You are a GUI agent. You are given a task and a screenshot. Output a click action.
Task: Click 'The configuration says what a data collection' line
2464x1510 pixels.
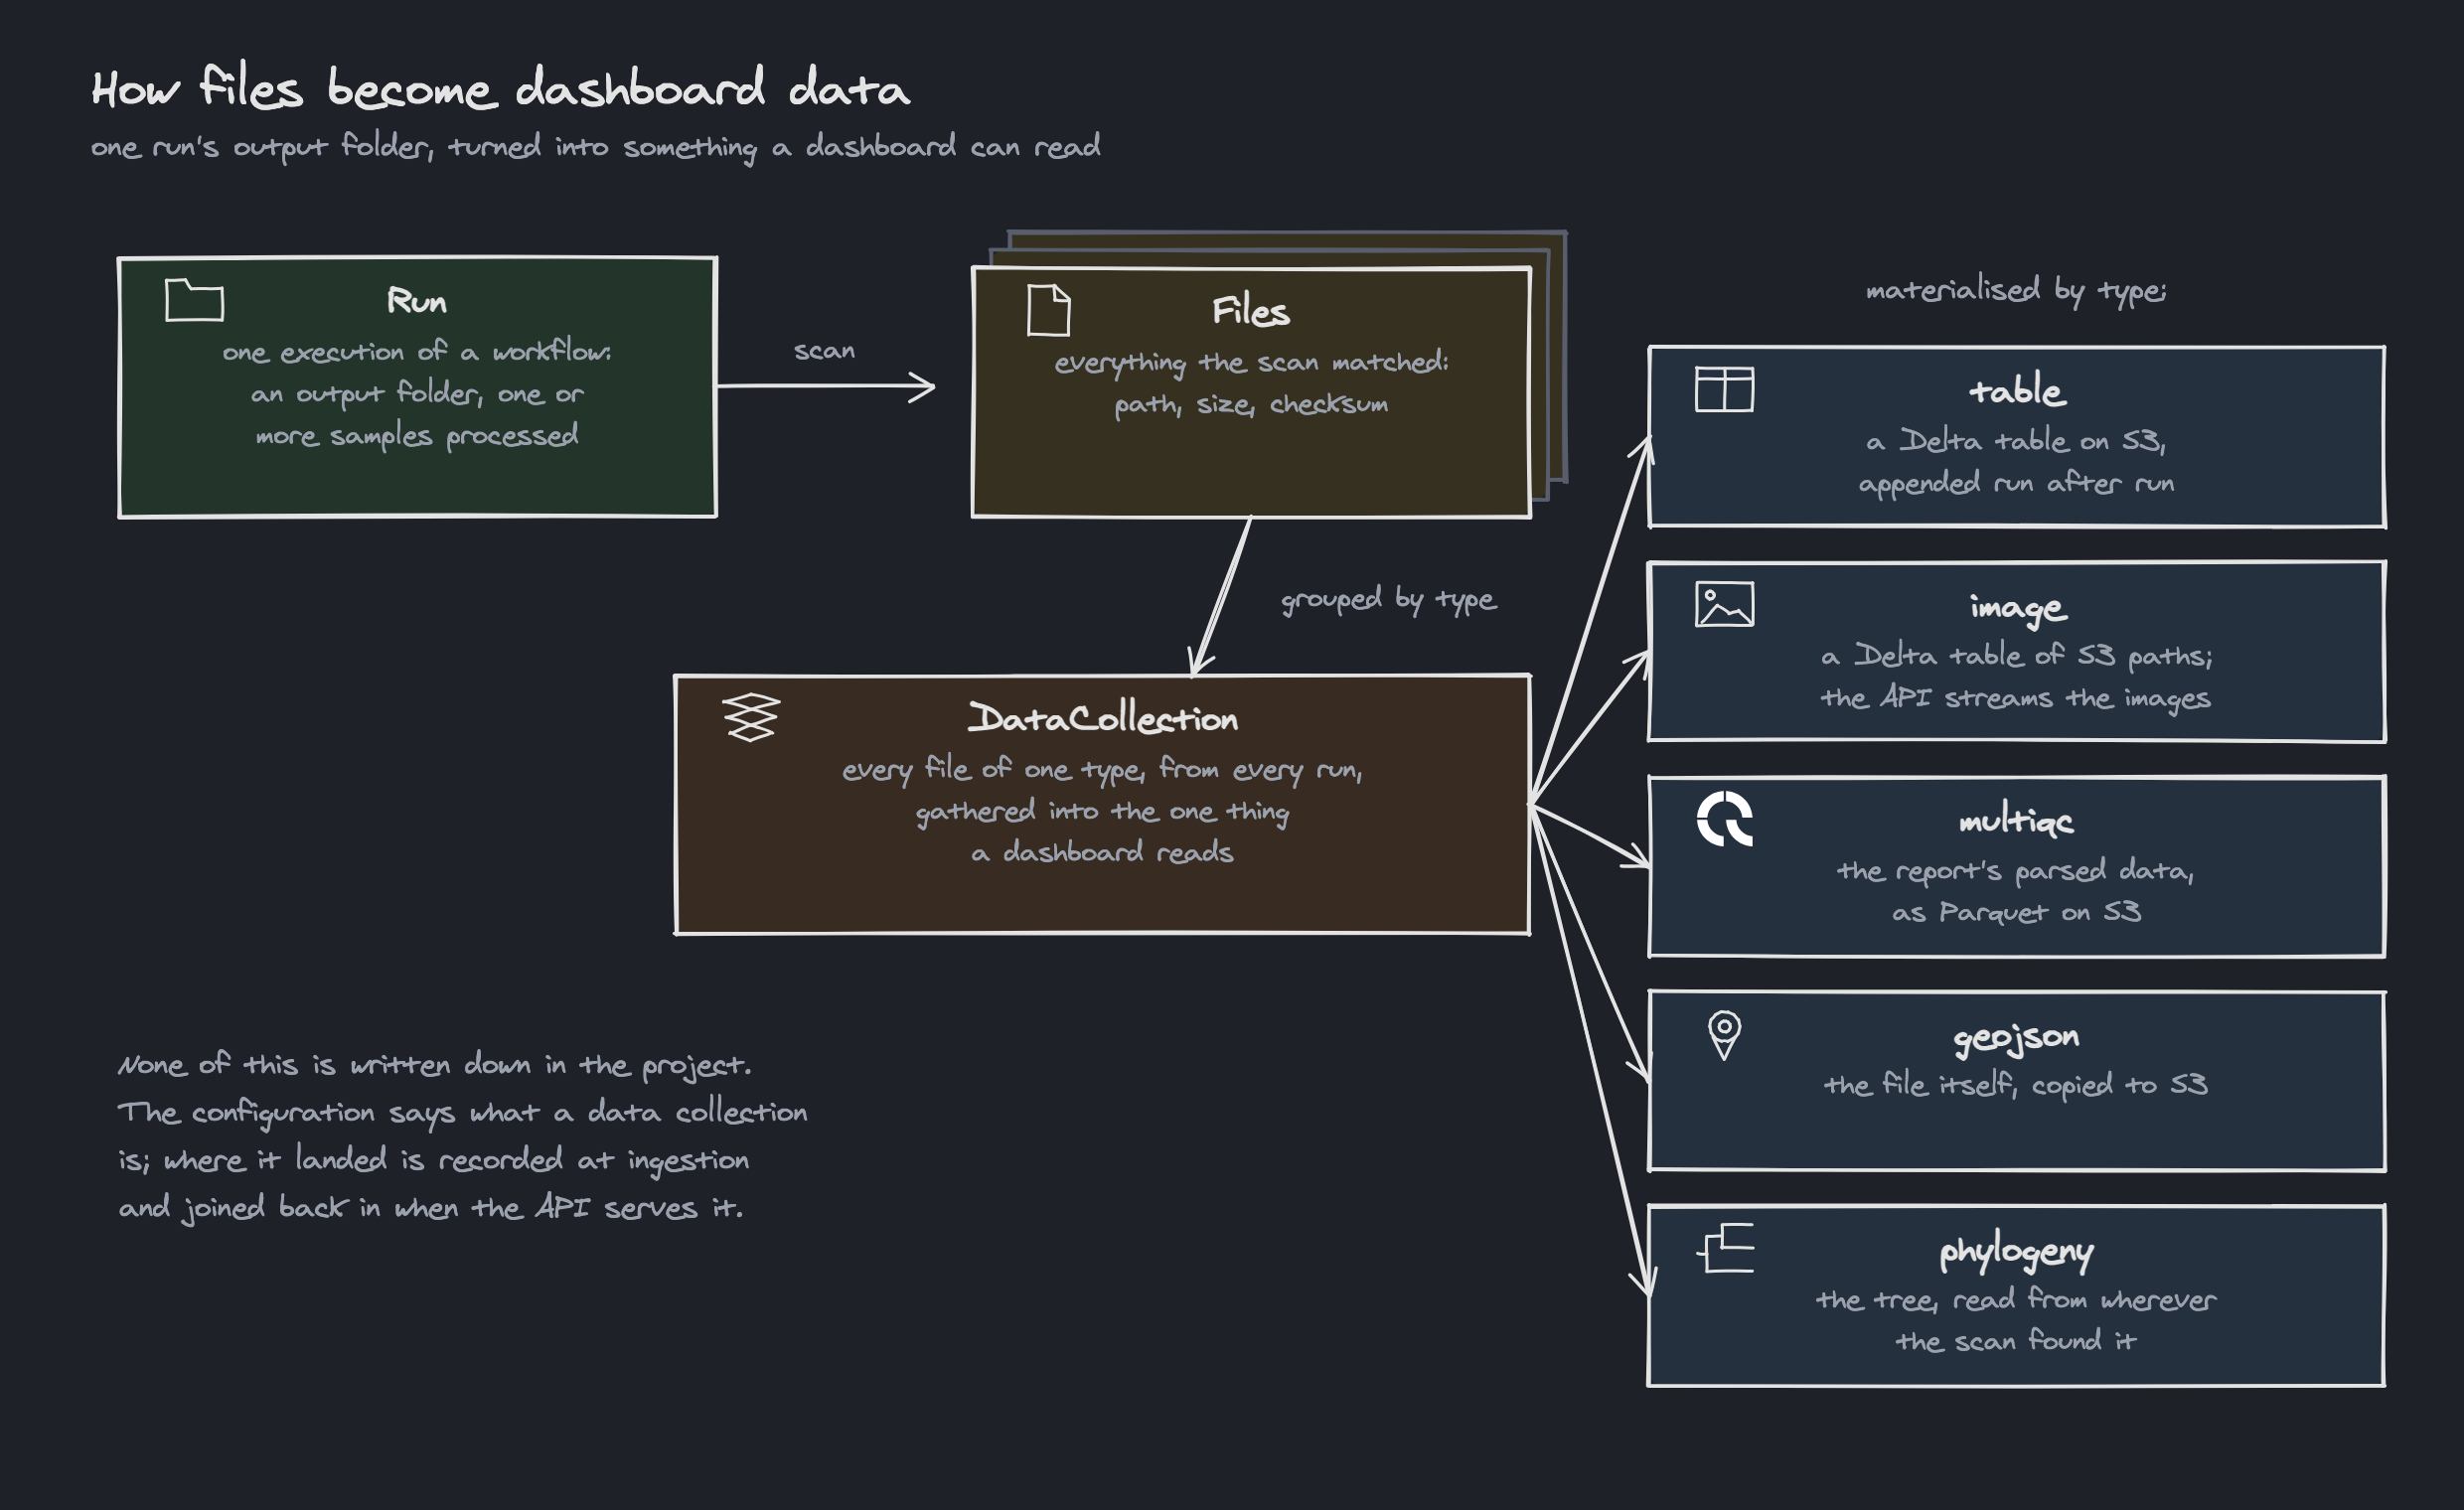(462, 1113)
